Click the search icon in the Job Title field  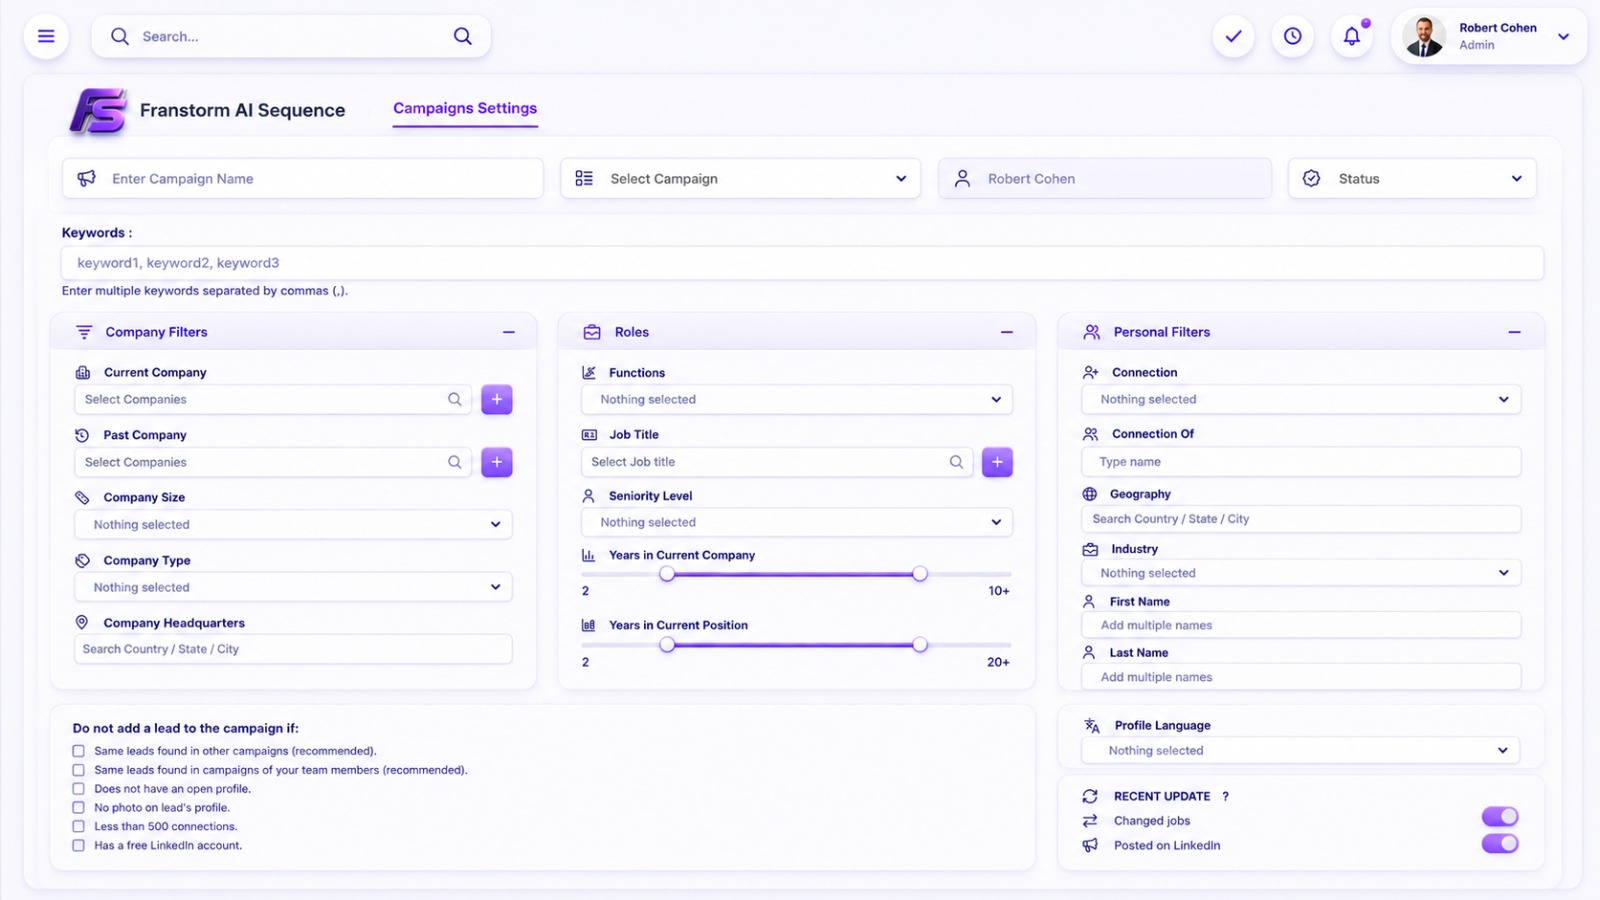[957, 462]
